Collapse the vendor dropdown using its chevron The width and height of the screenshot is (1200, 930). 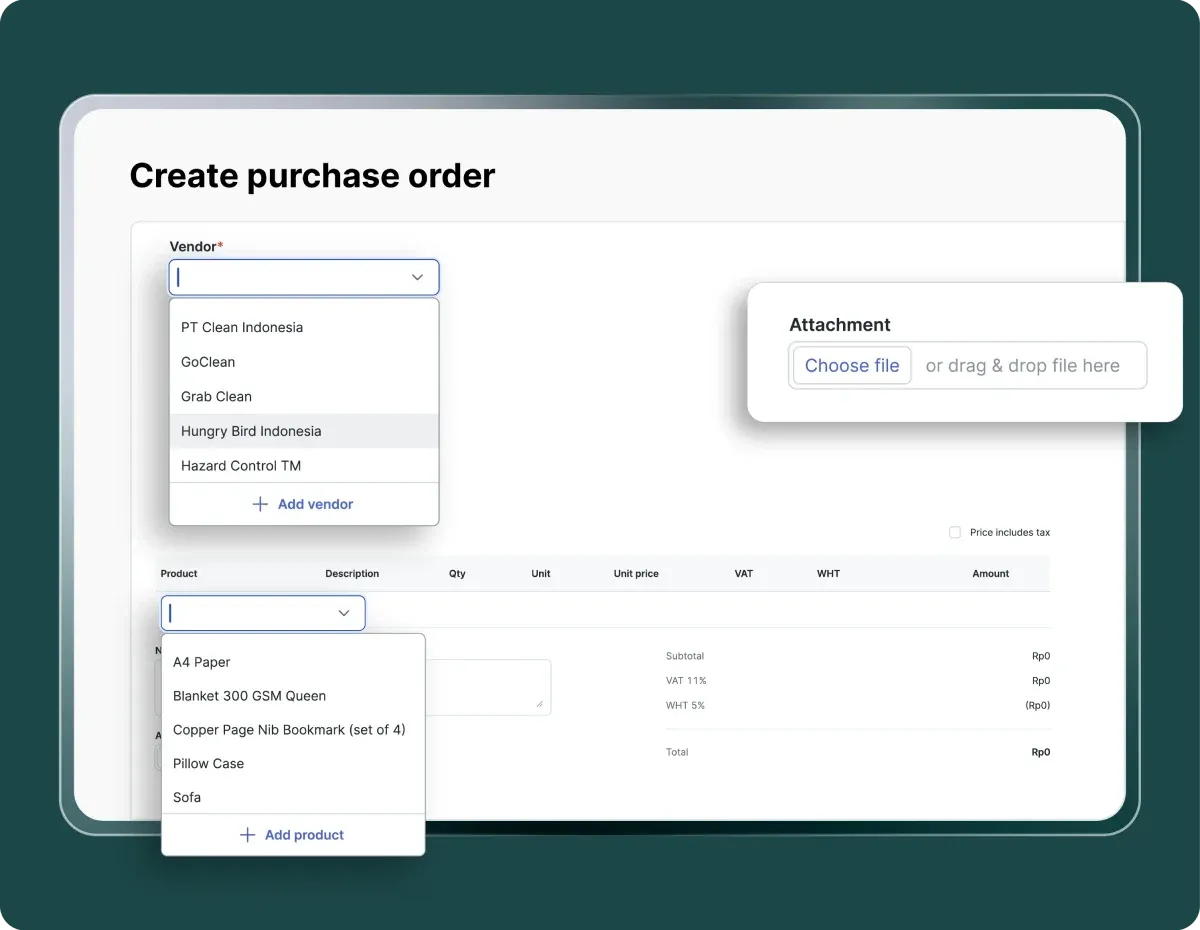pos(417,277)
